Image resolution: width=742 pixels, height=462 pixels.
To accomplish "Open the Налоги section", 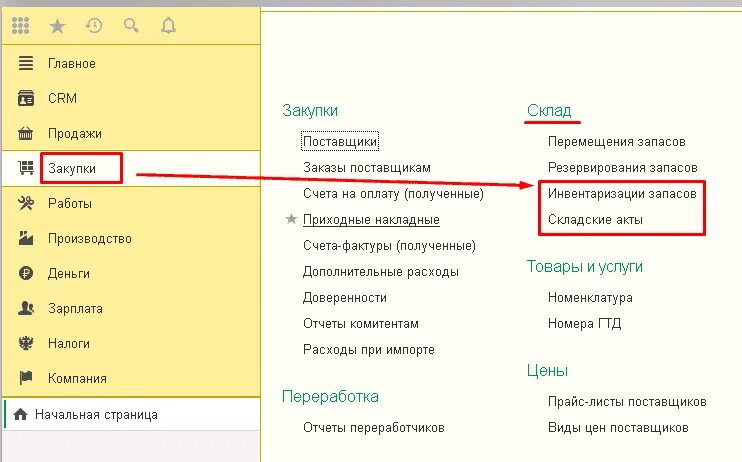I will pos(69,344).
